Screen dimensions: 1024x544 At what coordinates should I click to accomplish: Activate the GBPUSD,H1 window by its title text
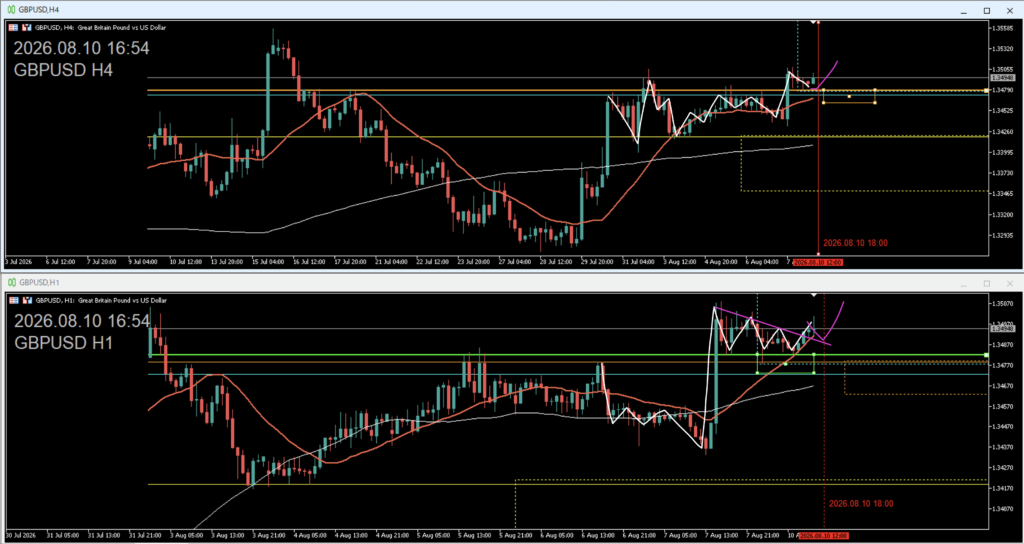coord(34,283)
